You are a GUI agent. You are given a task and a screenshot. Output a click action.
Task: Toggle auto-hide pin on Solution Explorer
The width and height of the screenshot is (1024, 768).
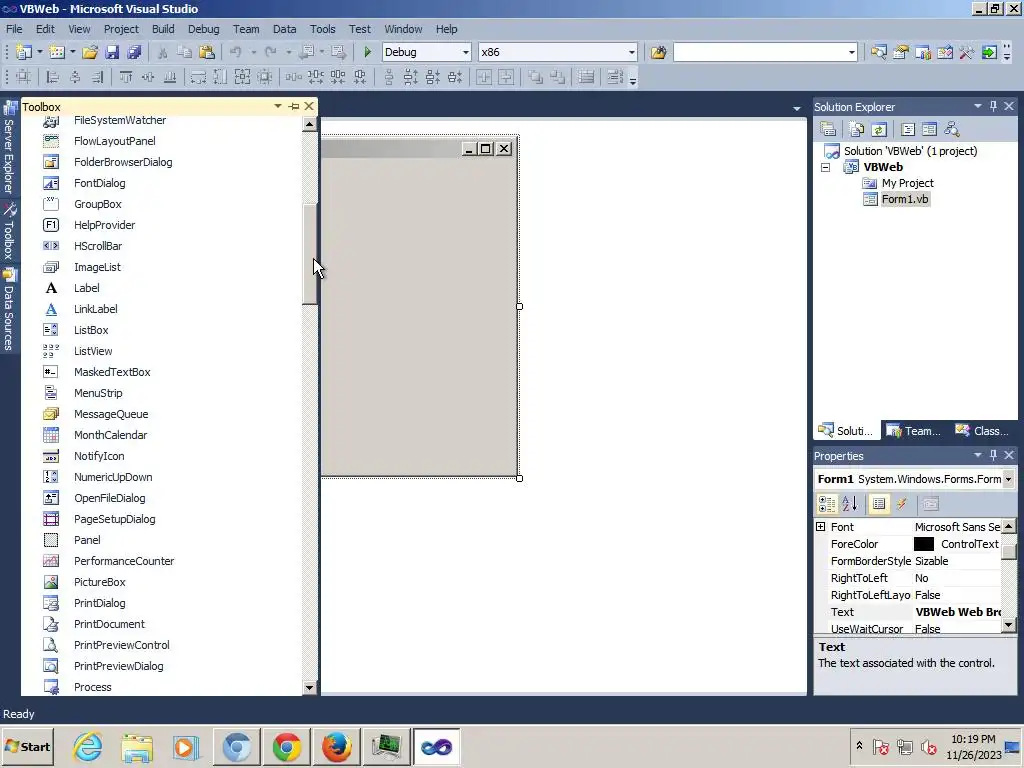tap(993, 106)
